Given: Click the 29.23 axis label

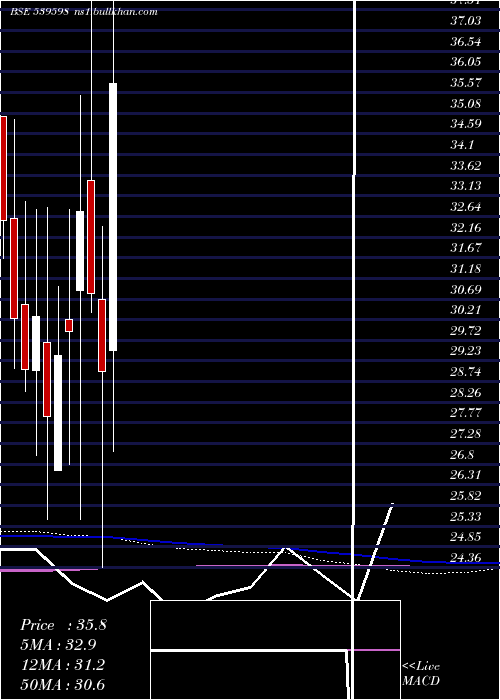Looking at the screenshot, I should coord(466,351).
